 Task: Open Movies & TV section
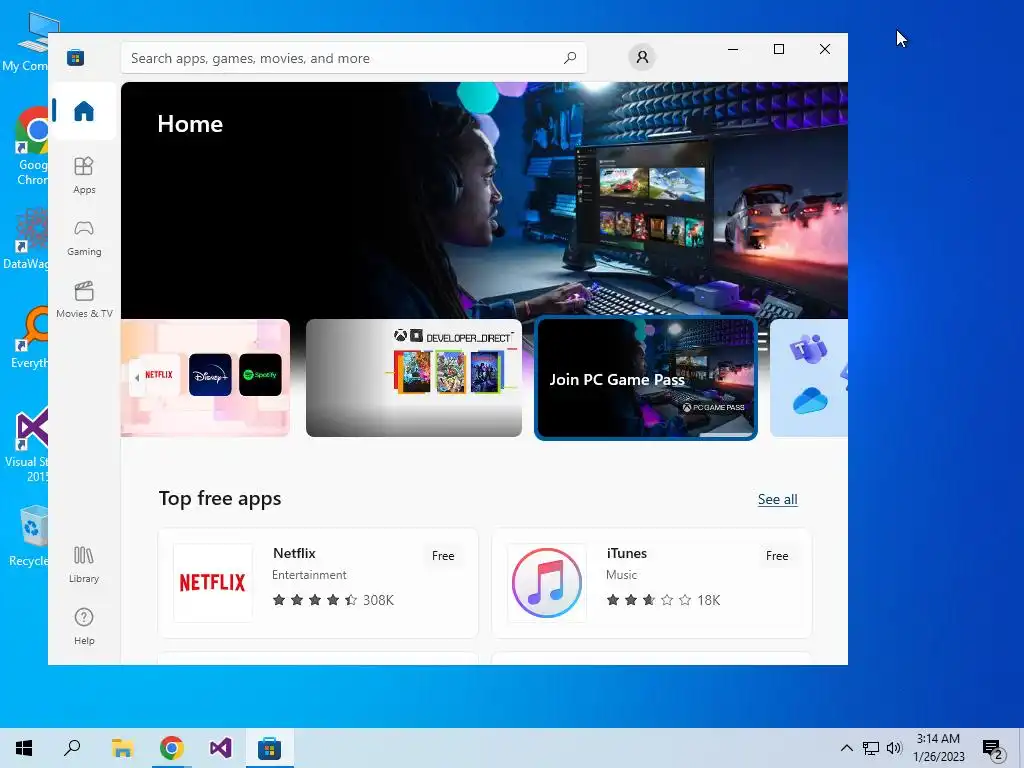pos(84,299)
